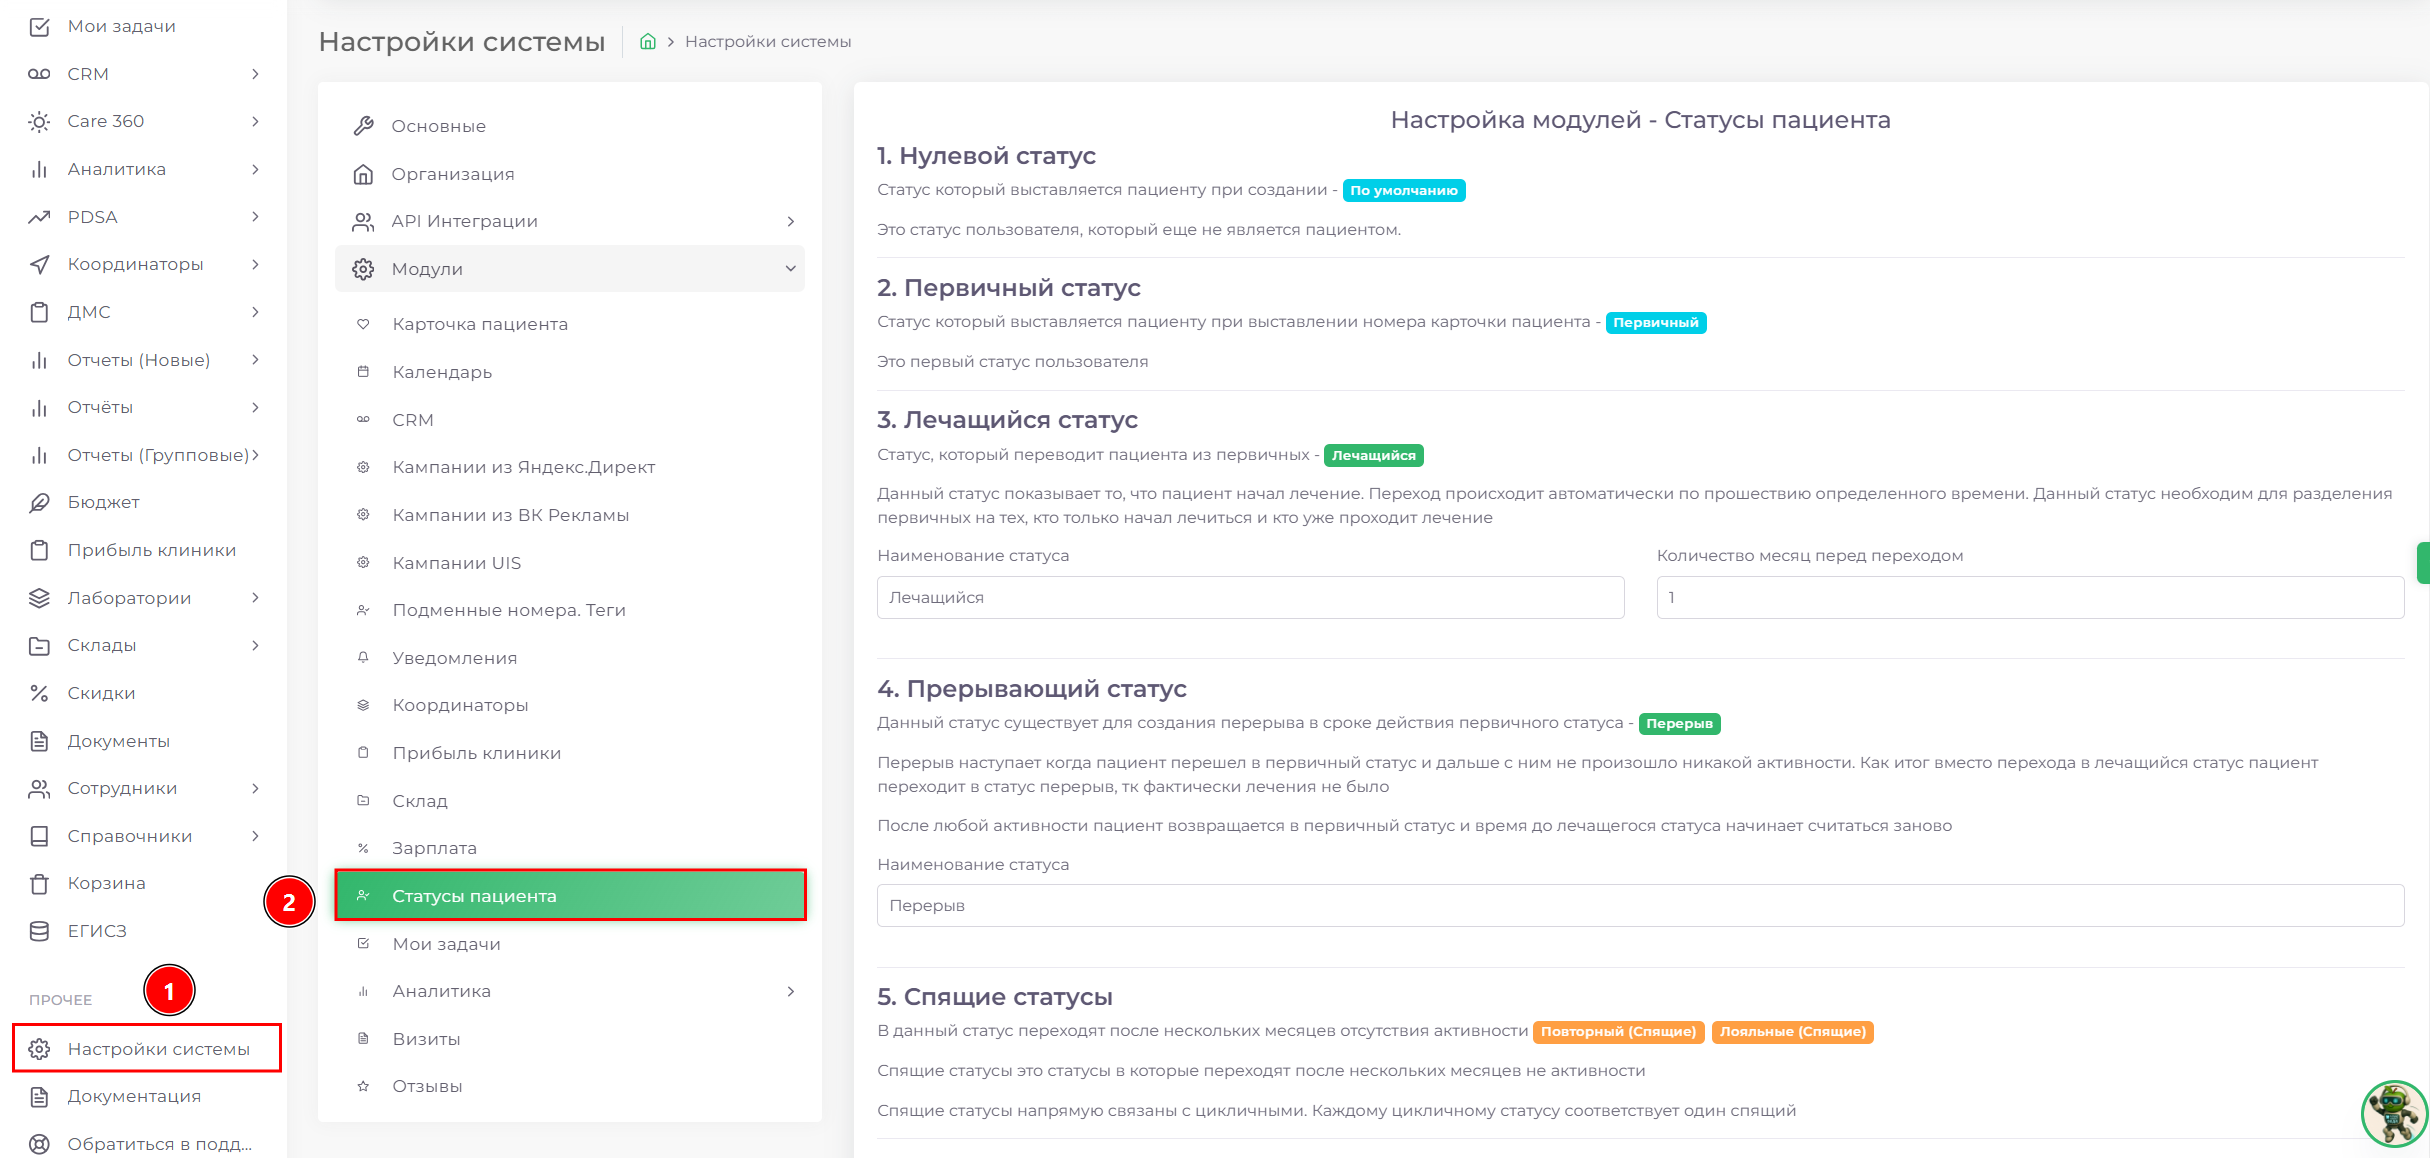Click the Модули gear icon
The height and width of the screenshot is (1158, 2430).
click(363, 269)
